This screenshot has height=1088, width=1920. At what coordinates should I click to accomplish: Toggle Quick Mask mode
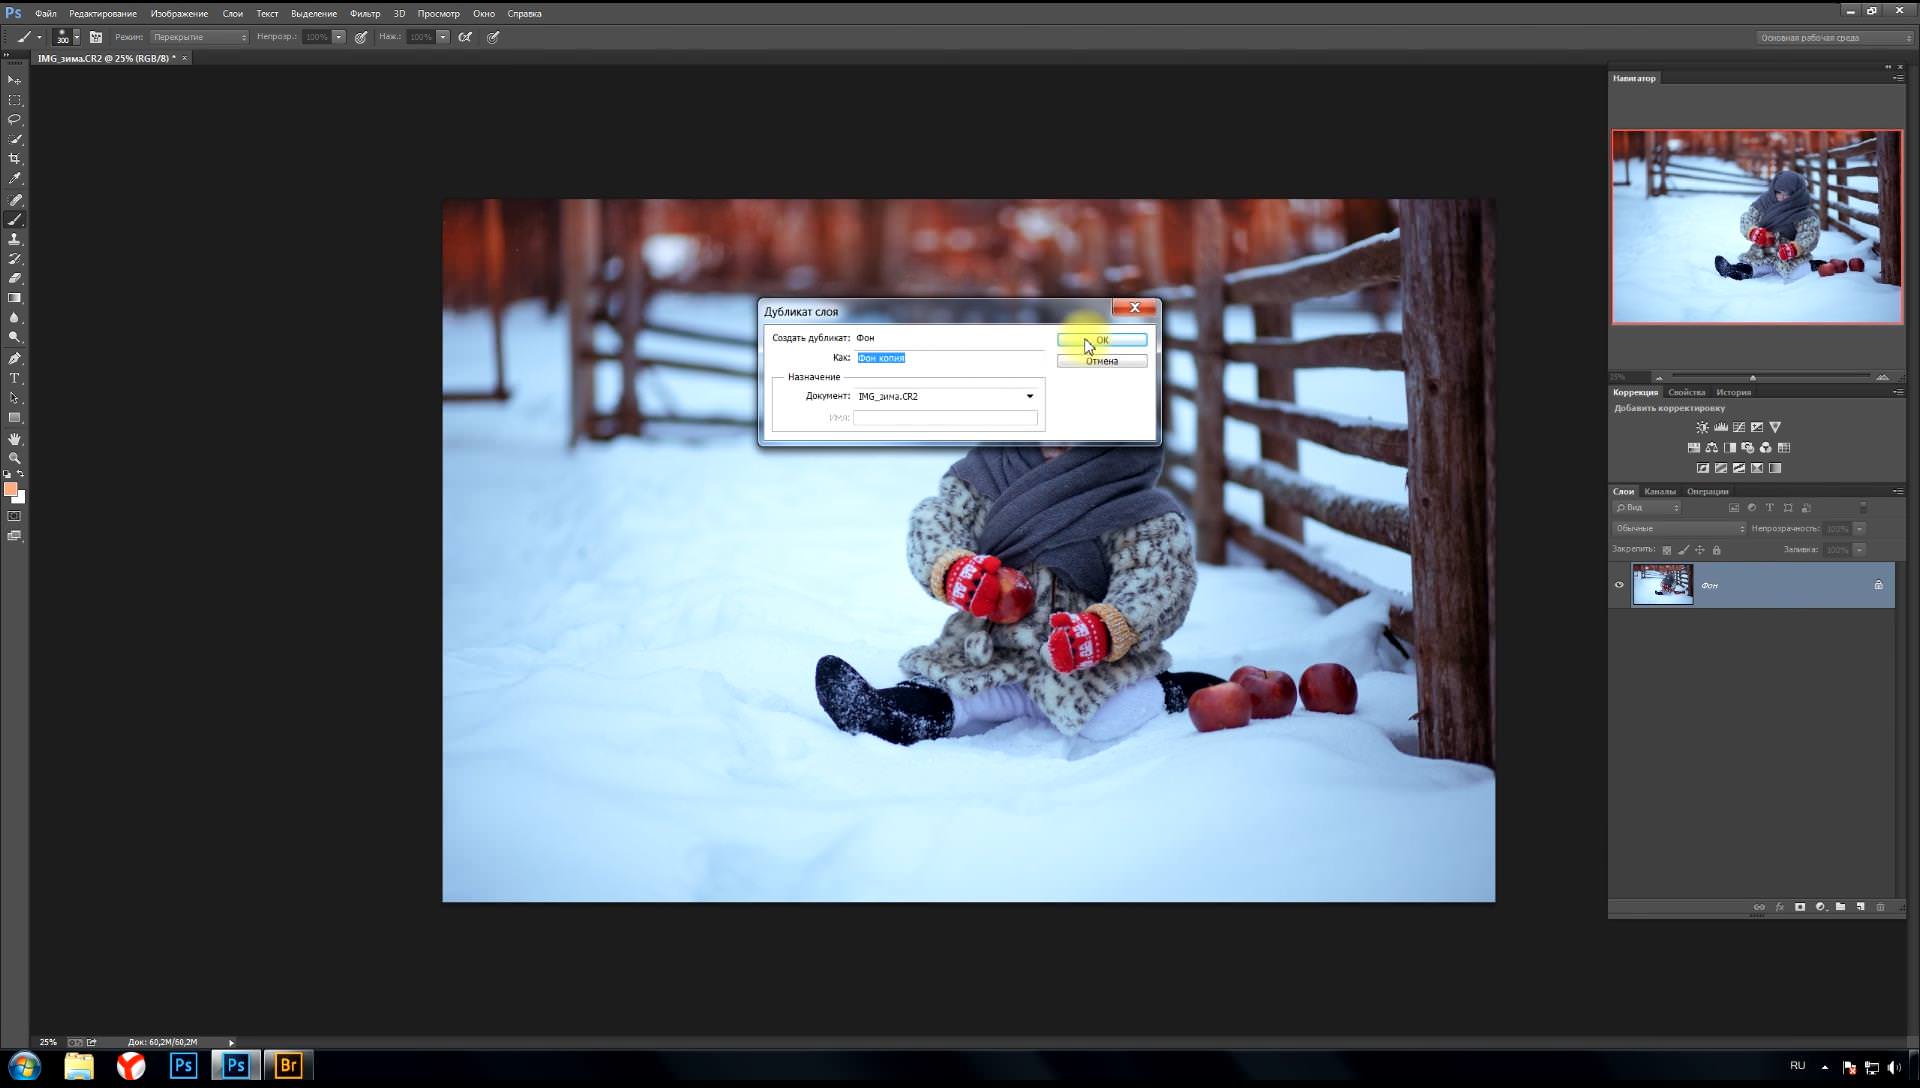(14, 517)
